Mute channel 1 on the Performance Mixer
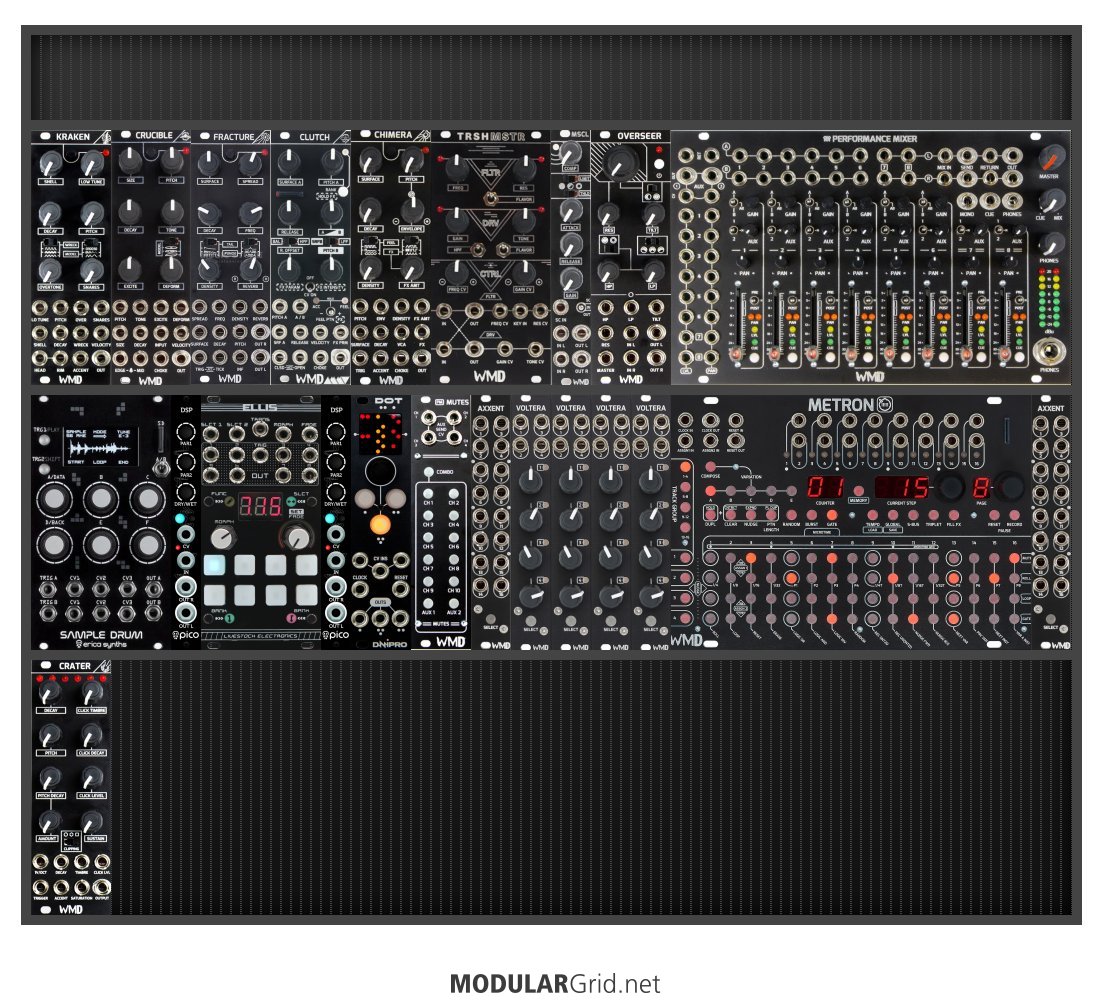 coord(757,360)
